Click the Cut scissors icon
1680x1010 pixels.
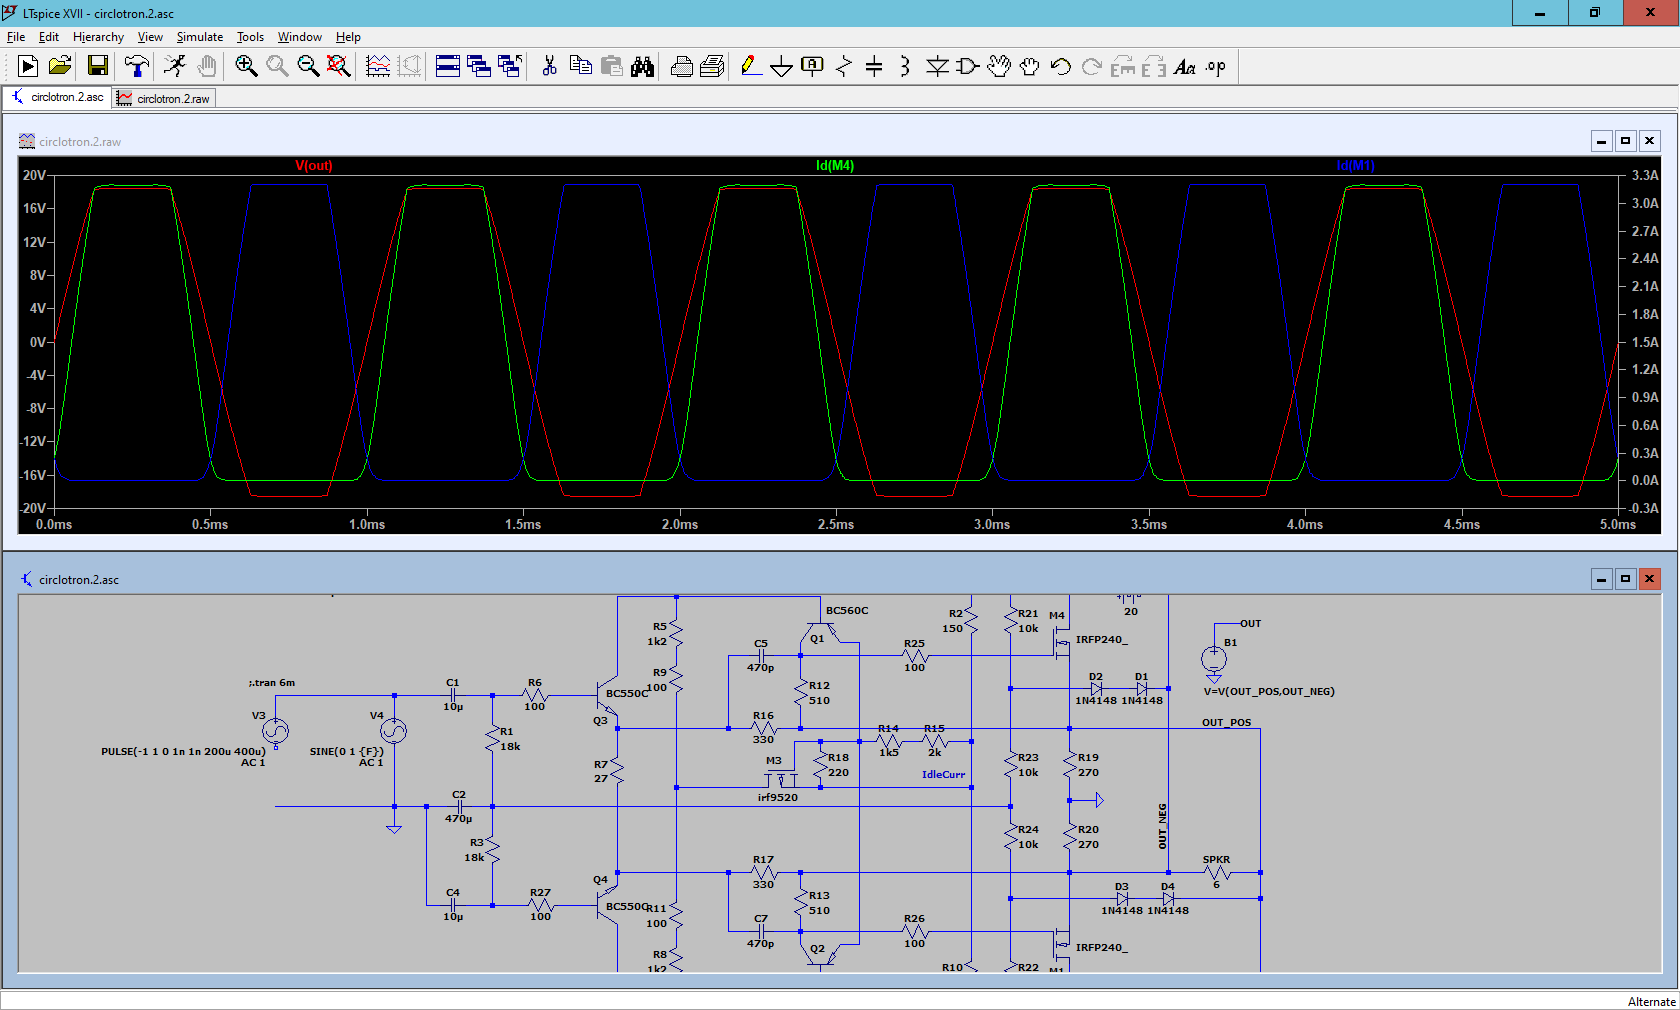pos(549,66)
